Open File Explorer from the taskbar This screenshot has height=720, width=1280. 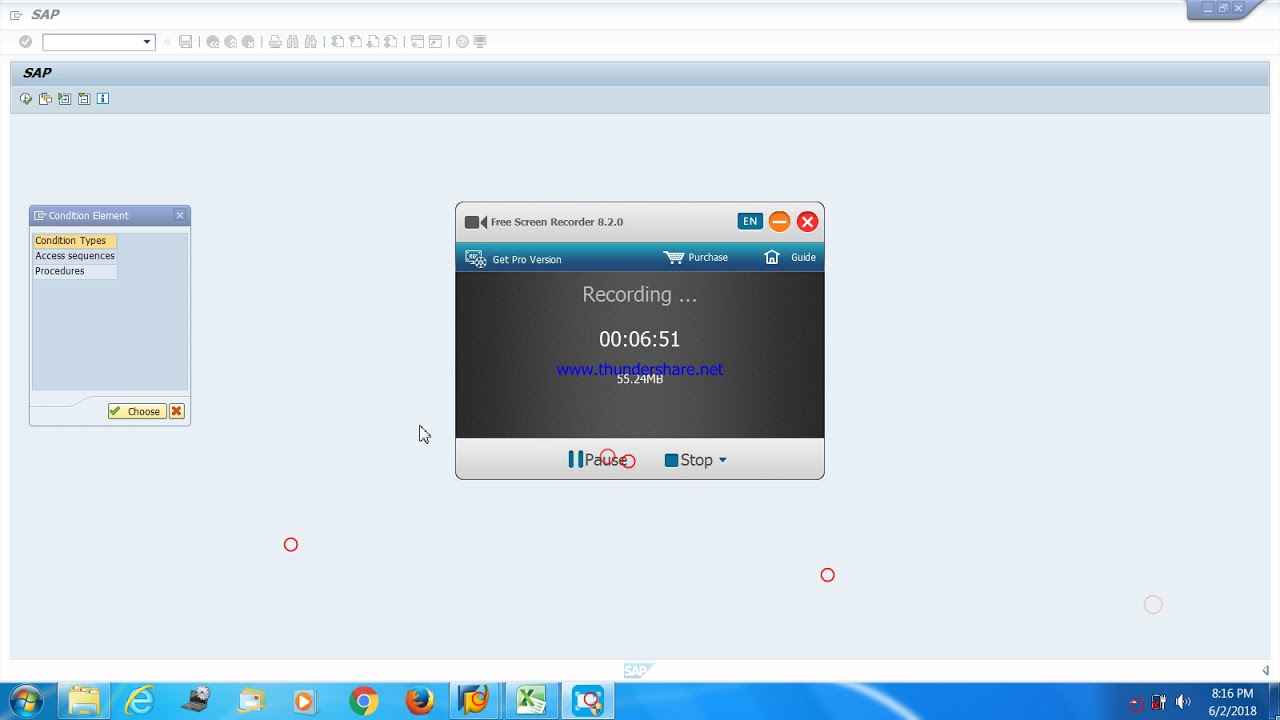(84, 701)
